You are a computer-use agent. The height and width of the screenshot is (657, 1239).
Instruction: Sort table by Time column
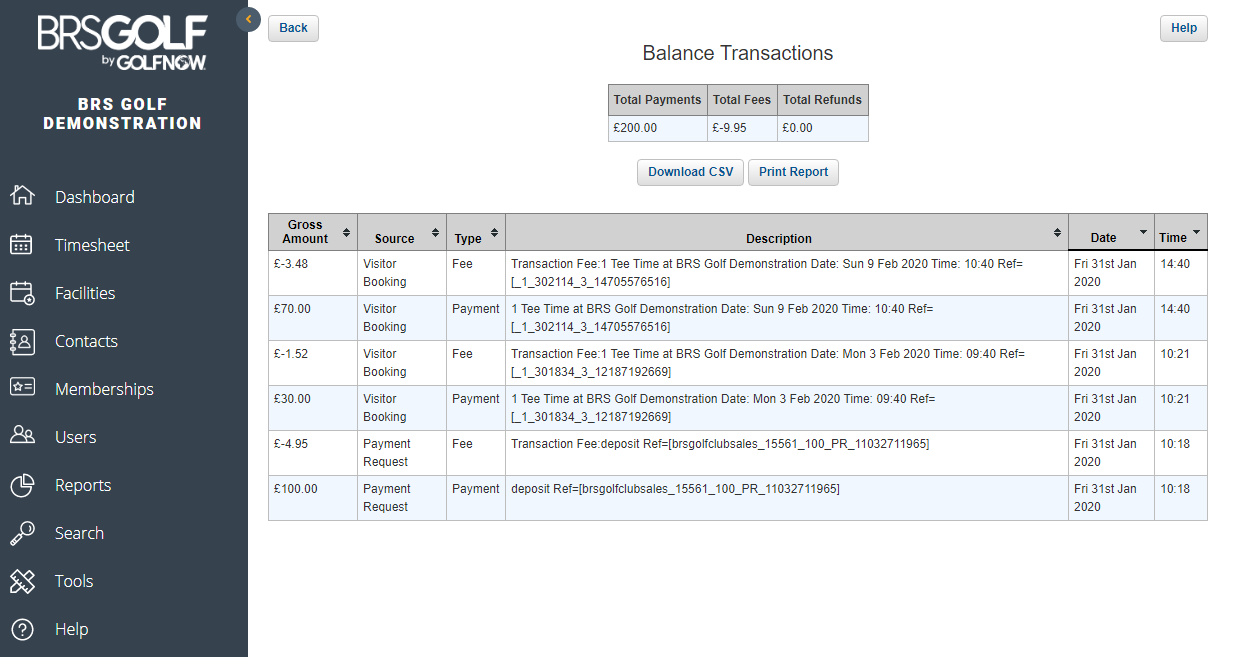click(x=1181, y=232)
